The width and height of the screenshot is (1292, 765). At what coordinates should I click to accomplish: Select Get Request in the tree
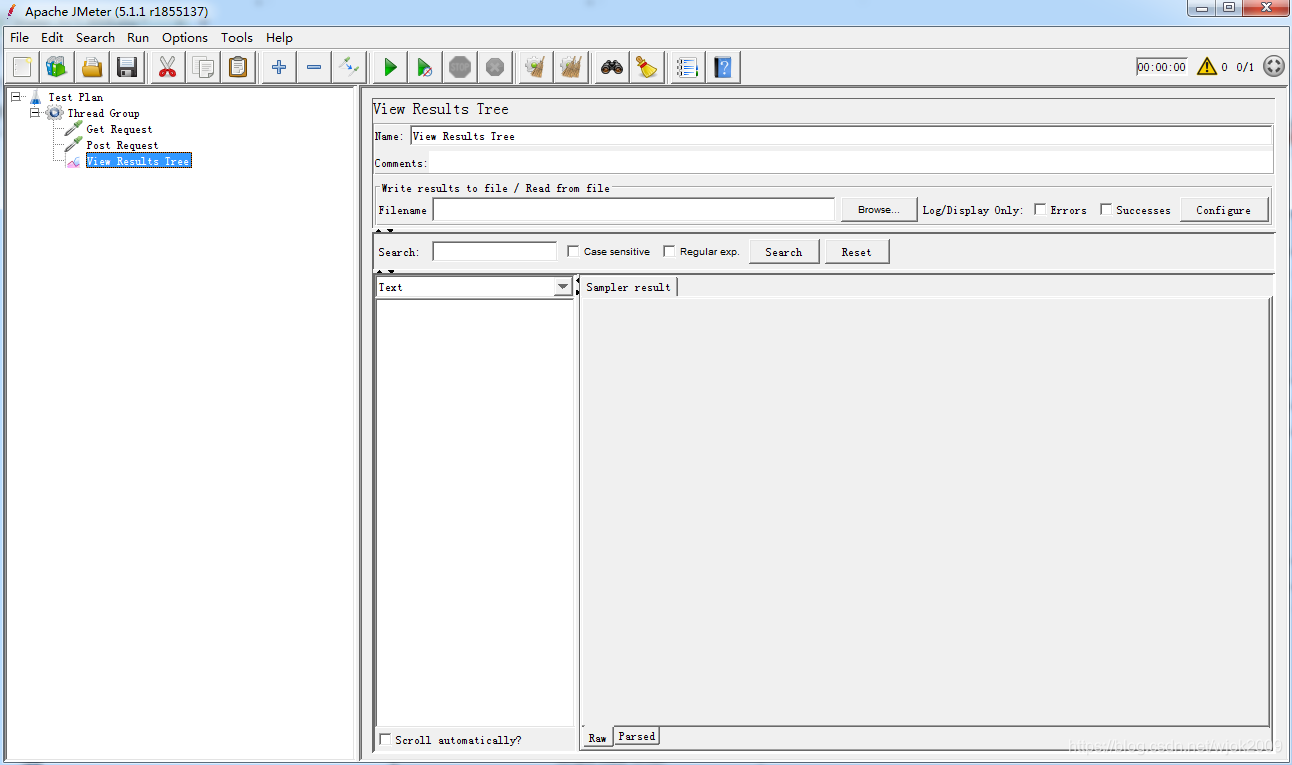pyautogui.click(x=119, y=129)
